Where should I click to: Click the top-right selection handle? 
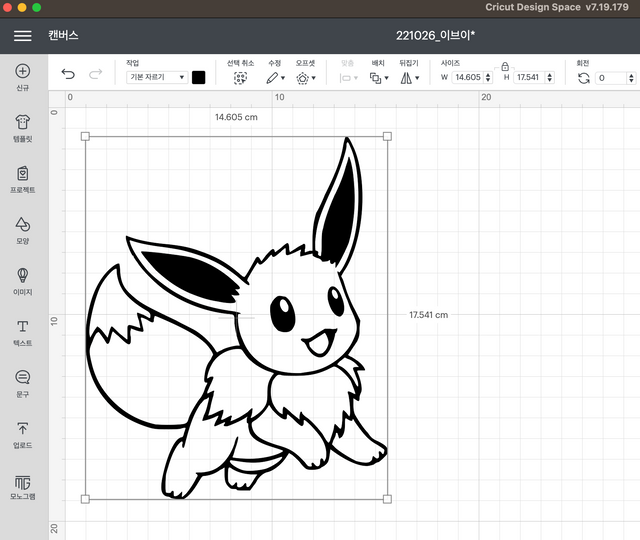click(x=387, y=136)
